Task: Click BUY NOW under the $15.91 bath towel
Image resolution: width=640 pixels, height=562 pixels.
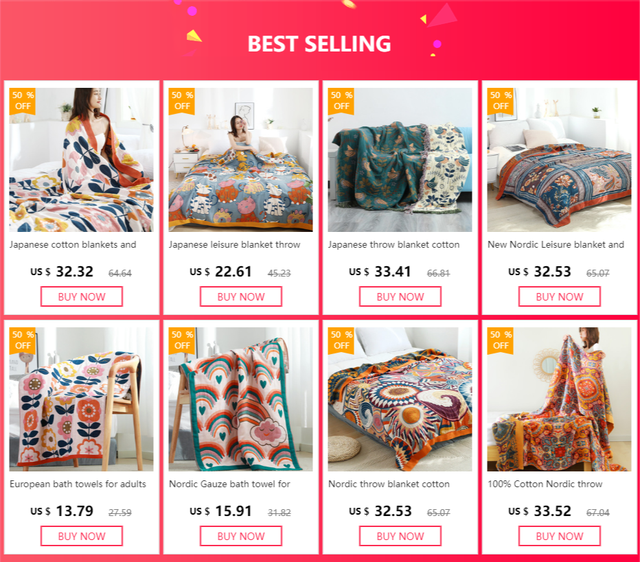Action: coord(241,536)
